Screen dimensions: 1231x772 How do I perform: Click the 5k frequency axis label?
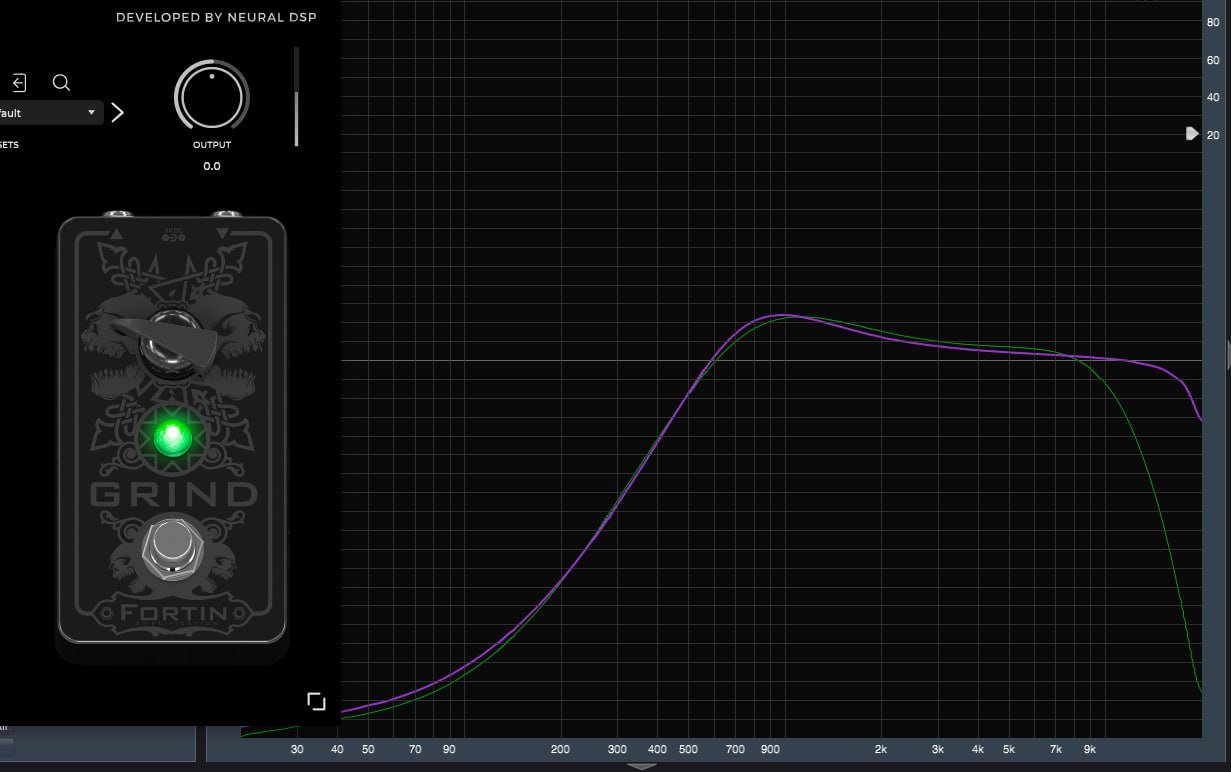(1009, 749)
